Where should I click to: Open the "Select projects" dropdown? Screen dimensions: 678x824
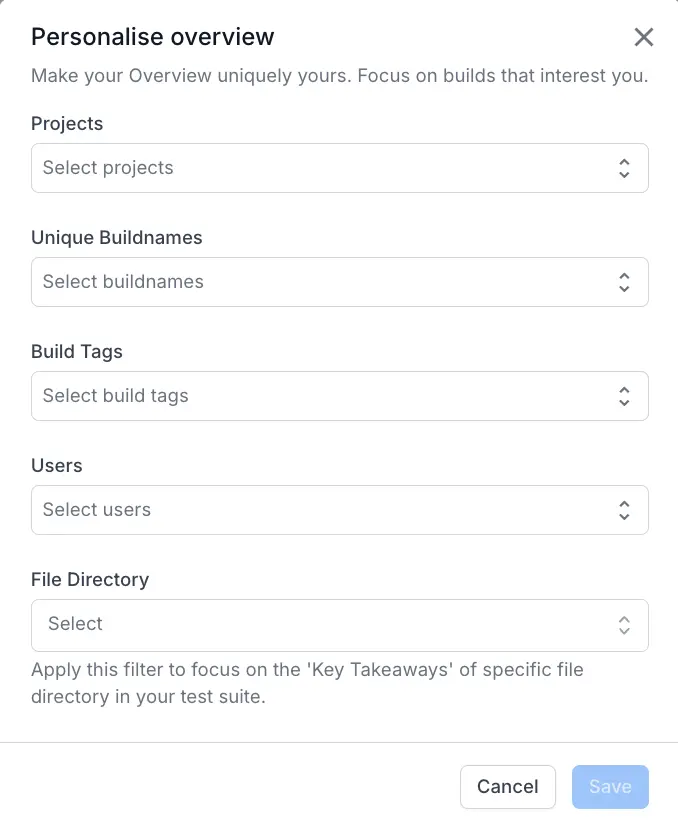[x=320, y=168]
